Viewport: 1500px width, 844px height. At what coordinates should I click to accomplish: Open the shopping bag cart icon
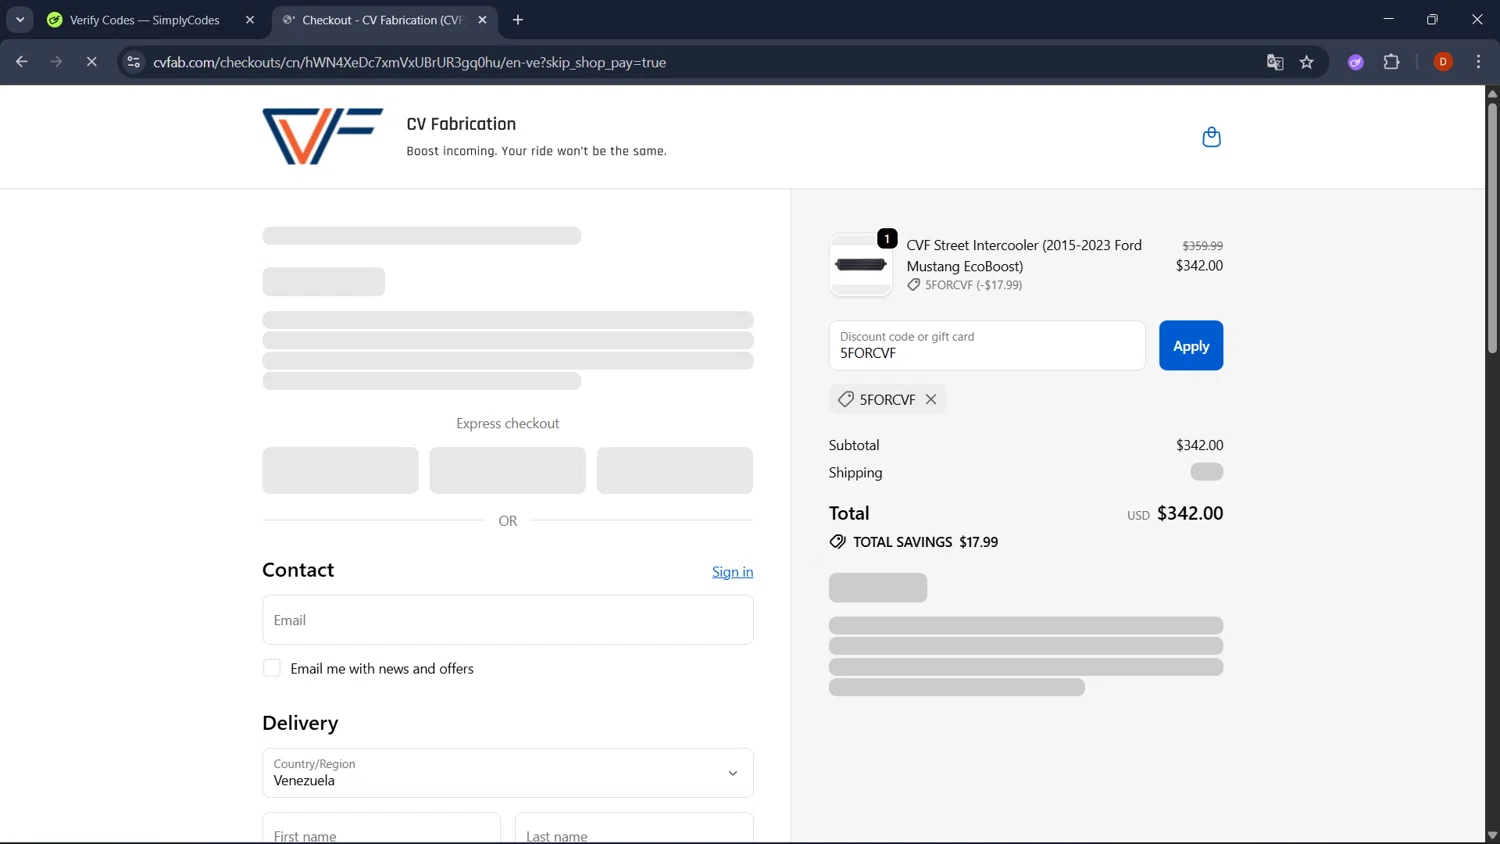(1211, 137)
